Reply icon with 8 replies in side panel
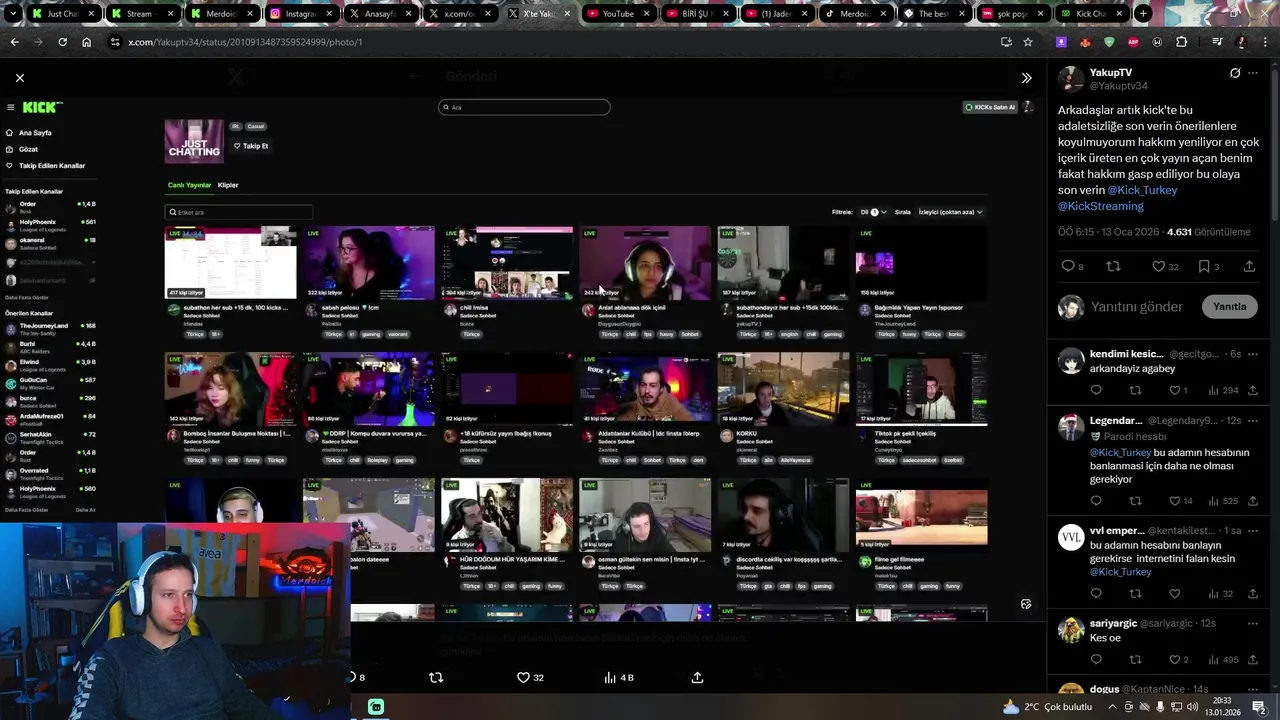This screenshot has height=720, width=1280. click(1073, 266)
